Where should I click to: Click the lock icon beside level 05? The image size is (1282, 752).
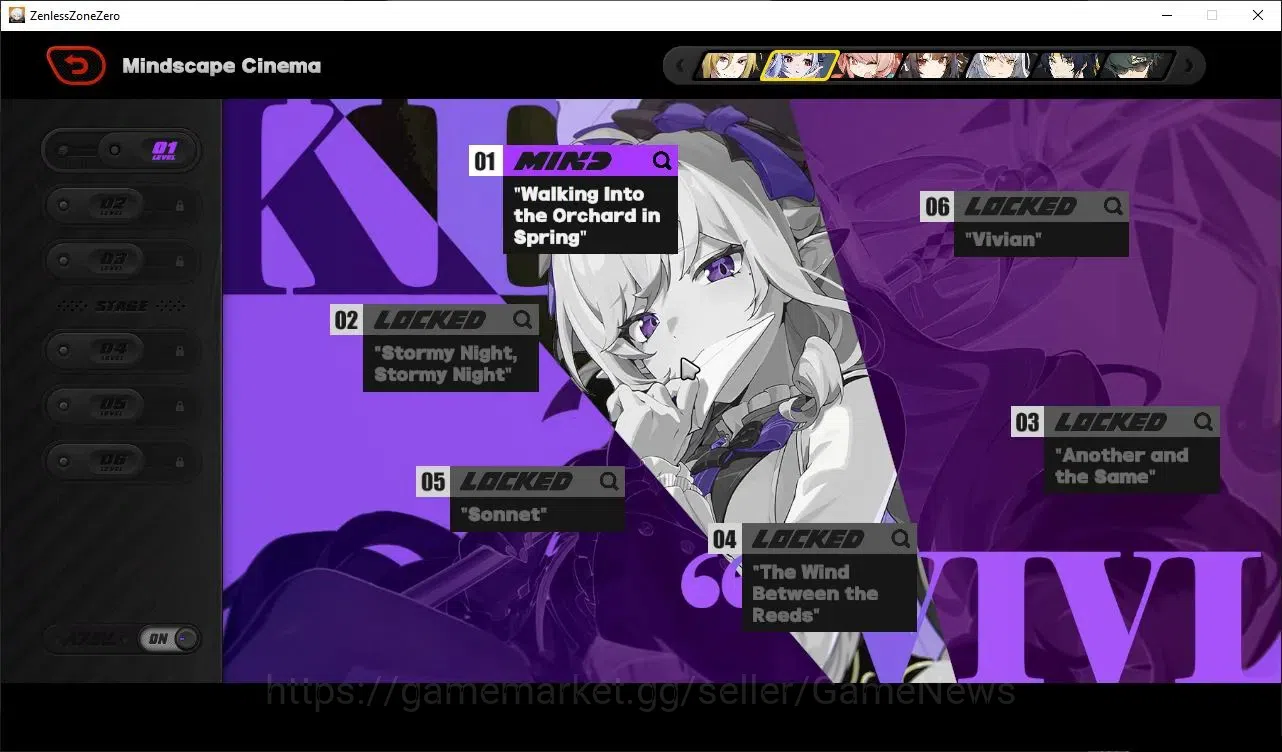180,406
